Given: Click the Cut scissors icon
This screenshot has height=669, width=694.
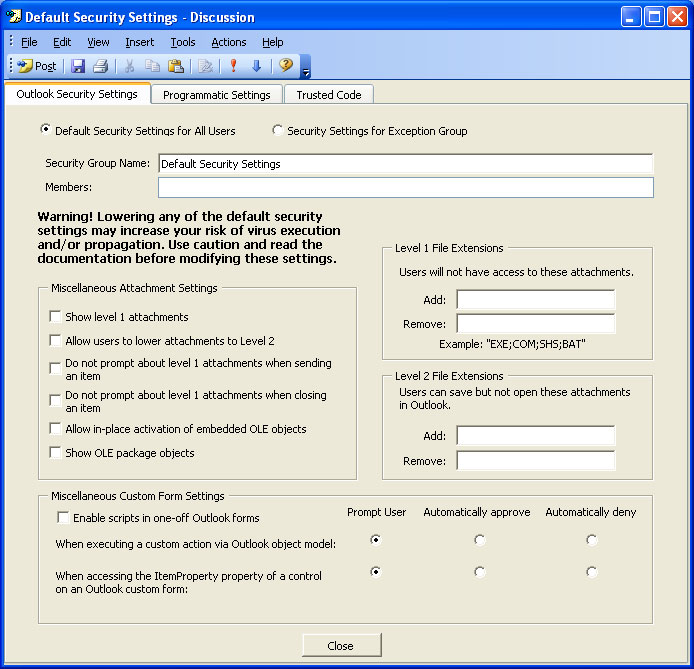Looking at the screenshot, I should coord(129,66).
